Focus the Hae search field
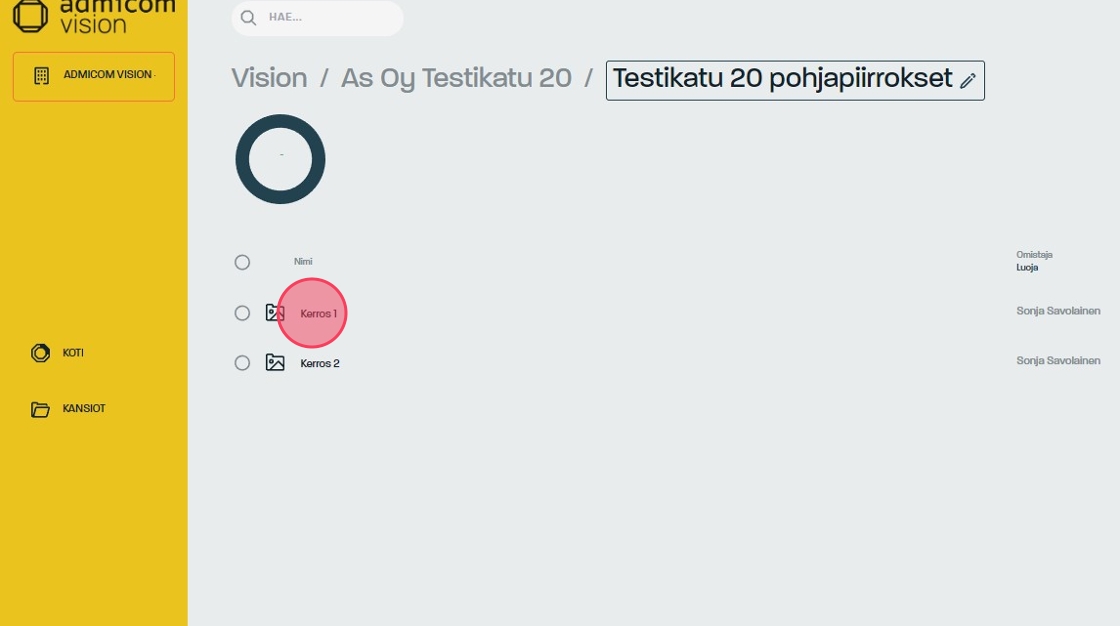Screen dimensions: 1120x626 (x=330, y=18)
